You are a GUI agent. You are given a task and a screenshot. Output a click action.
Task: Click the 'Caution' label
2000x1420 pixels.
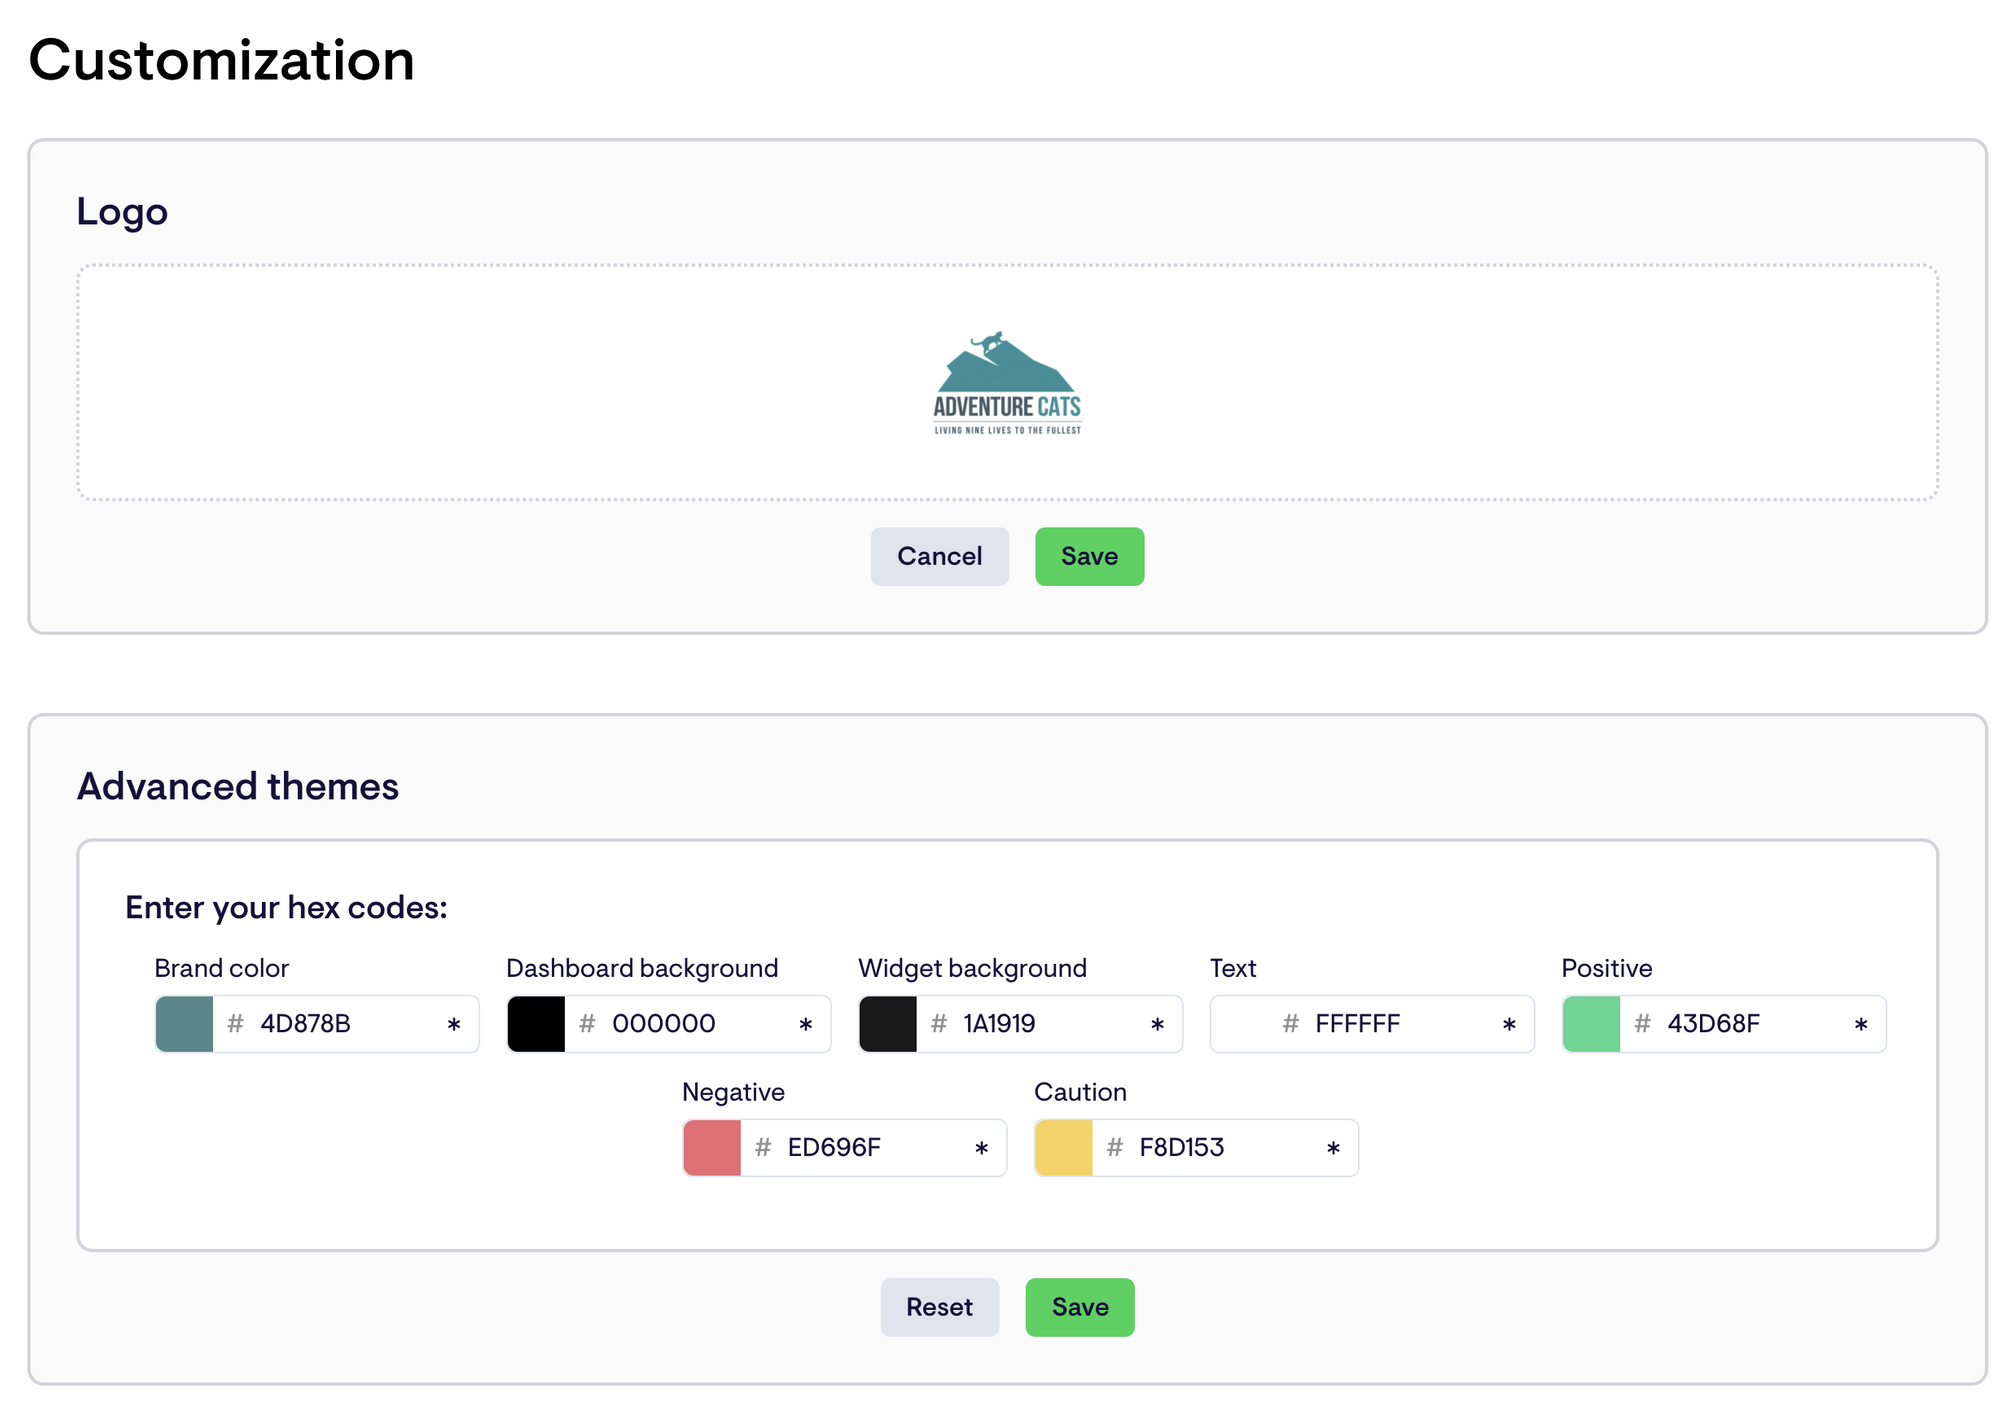(x=1080, y=1092)
